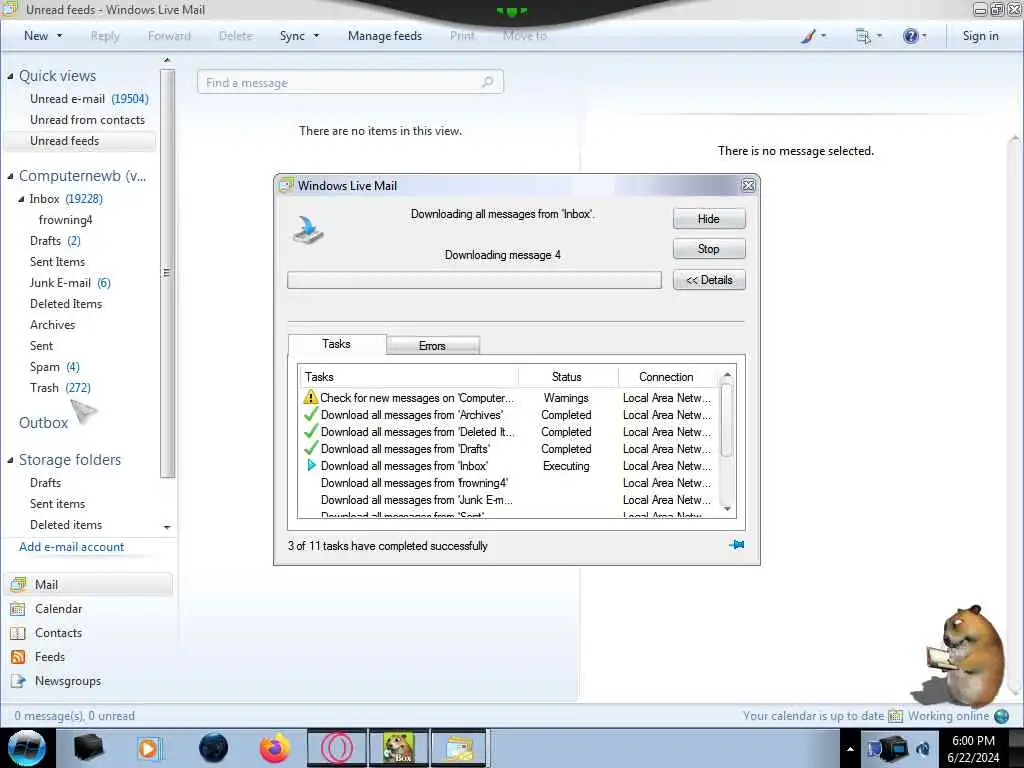Click the blue executing arrow for Inbox task
The height and width of the screenshot is (768, 1024).
312,466
